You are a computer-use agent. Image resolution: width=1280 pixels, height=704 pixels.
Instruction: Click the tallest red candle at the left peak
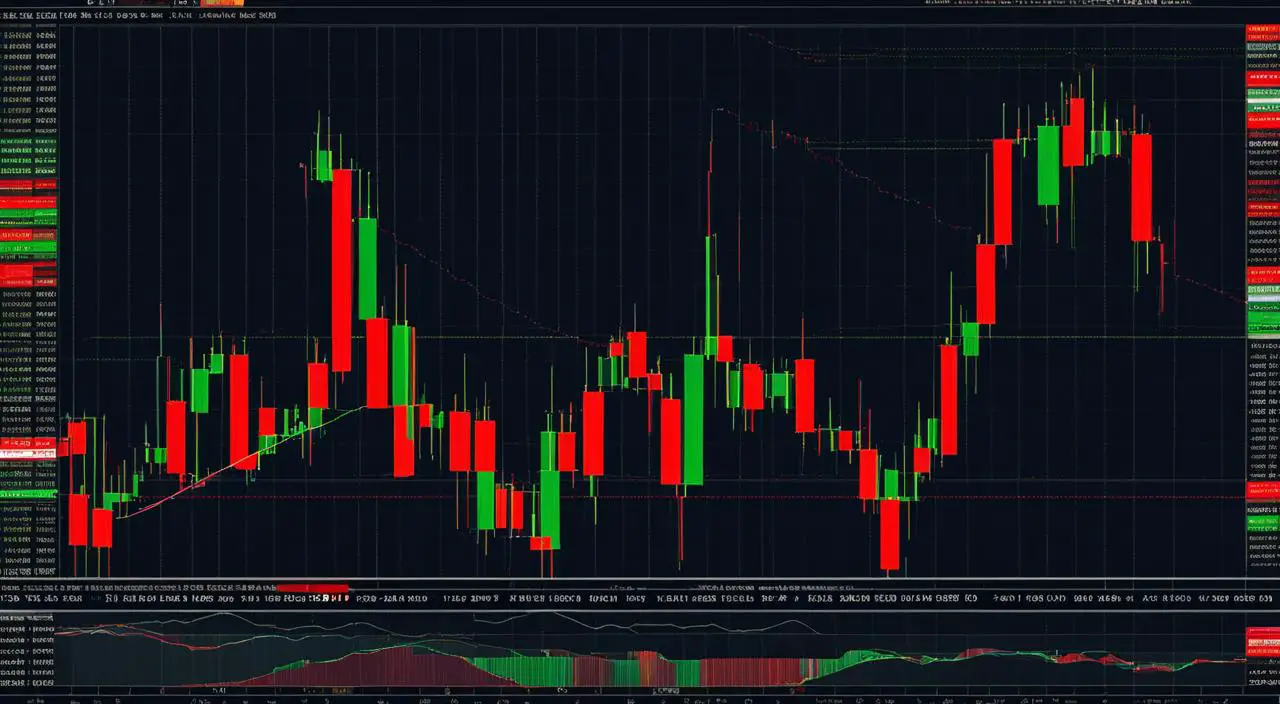tap(341, 270)
